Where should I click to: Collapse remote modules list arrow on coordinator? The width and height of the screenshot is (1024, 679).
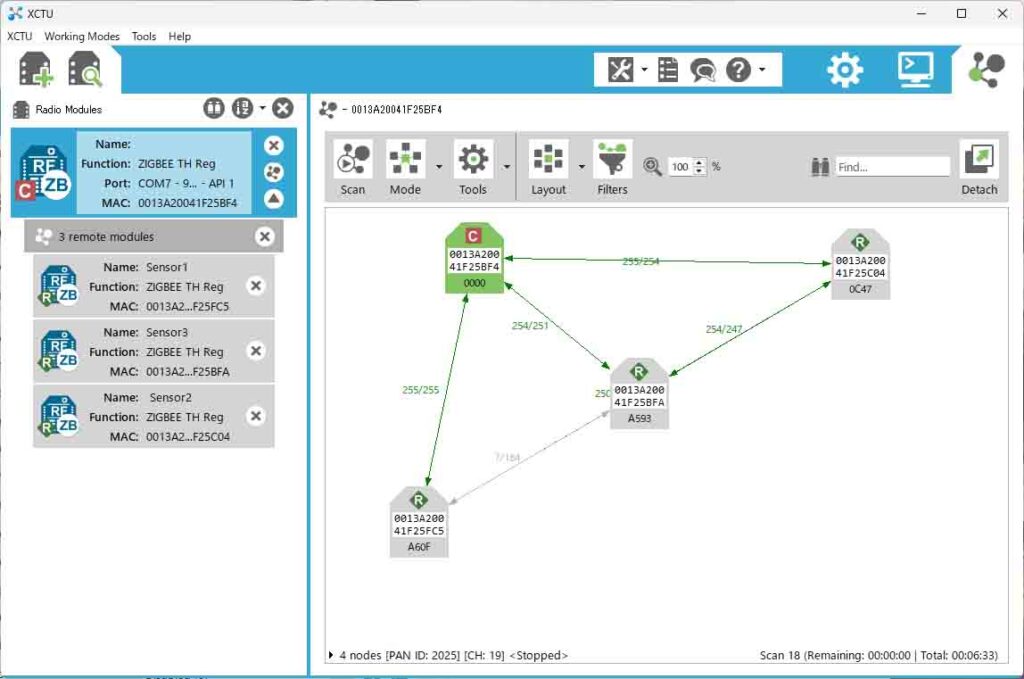[x=274, y=198]
